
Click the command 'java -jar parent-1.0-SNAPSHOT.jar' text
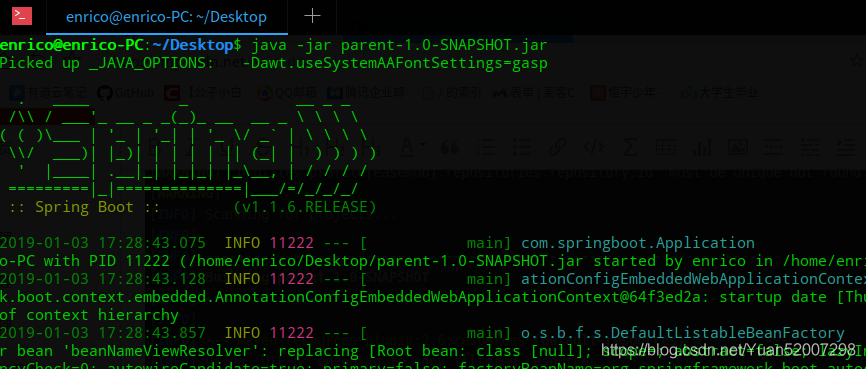click(x=399, y=45)
